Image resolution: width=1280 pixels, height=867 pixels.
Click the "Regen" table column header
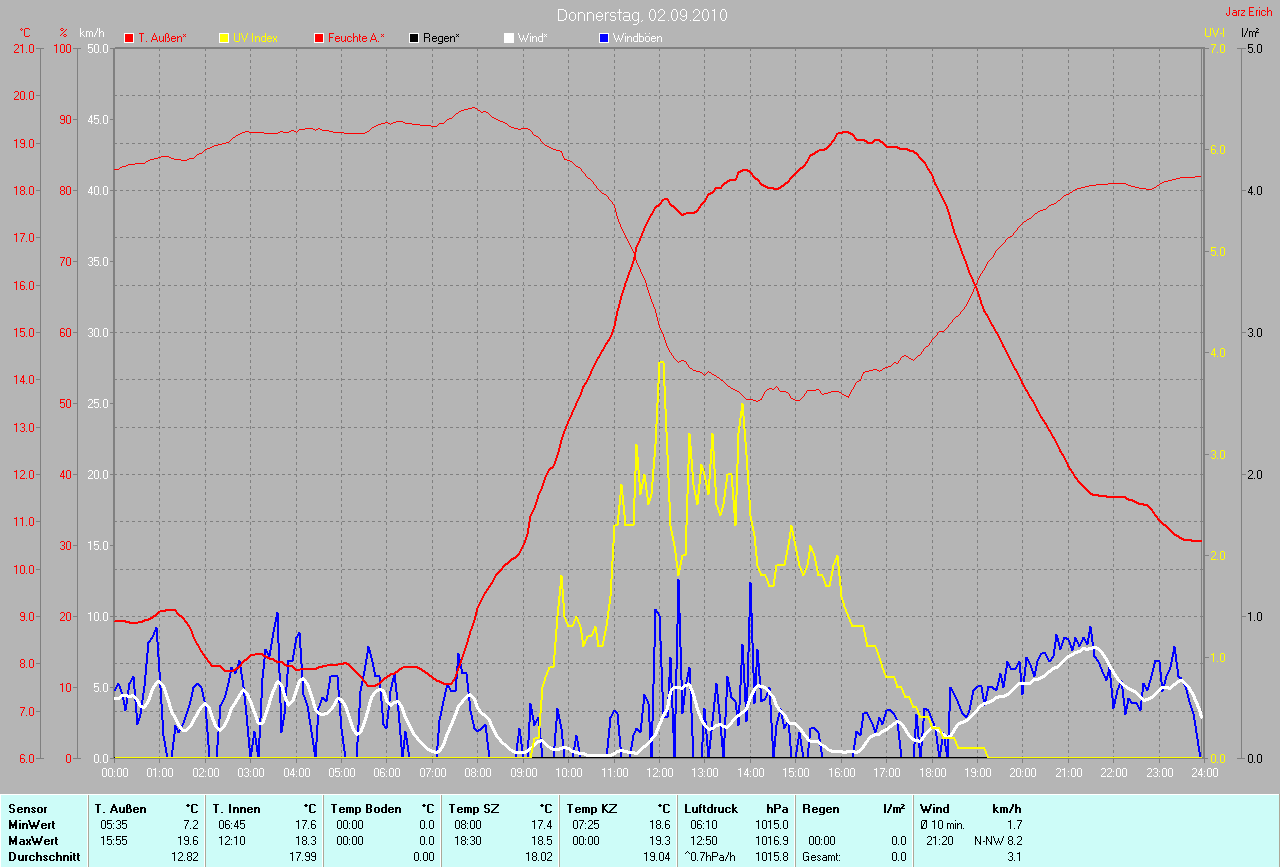coord(821,809)
